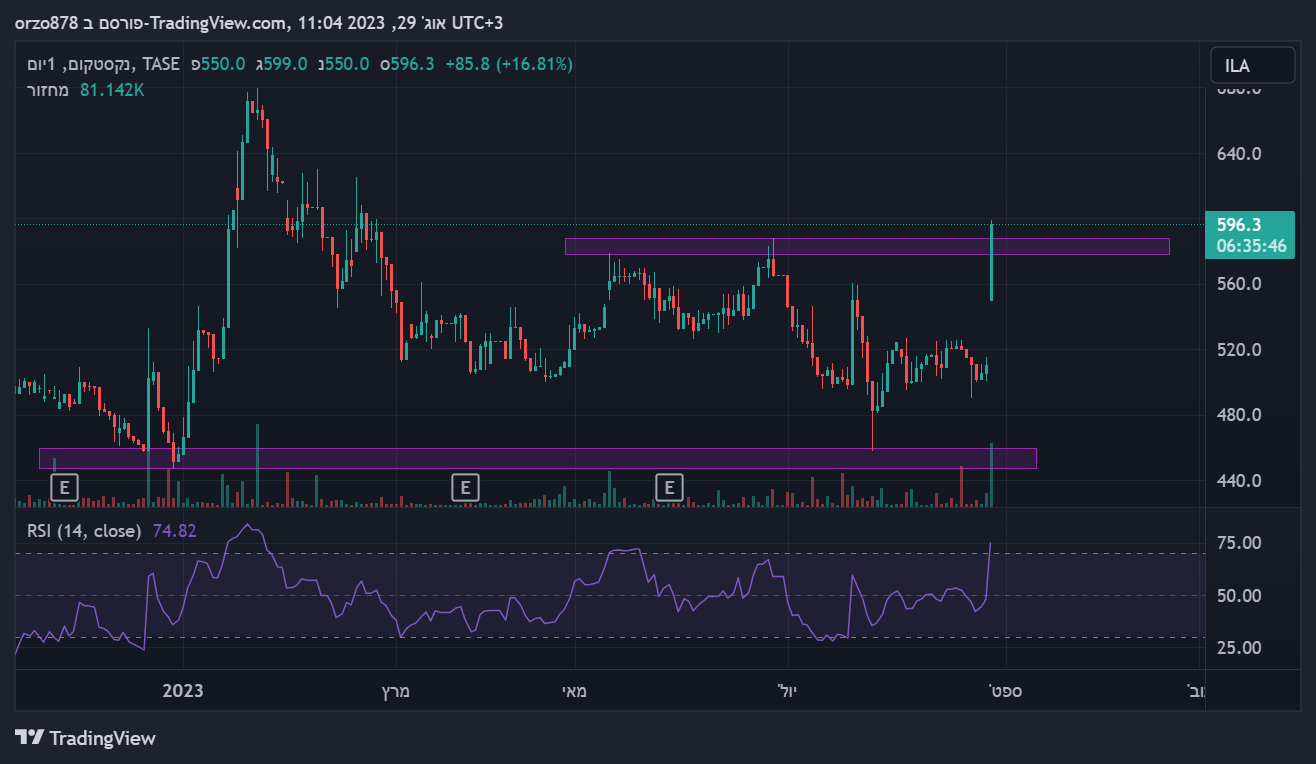Click the מאי time axis label
The height and width of the screenshot is (764, 1316).
pos(574,691)
